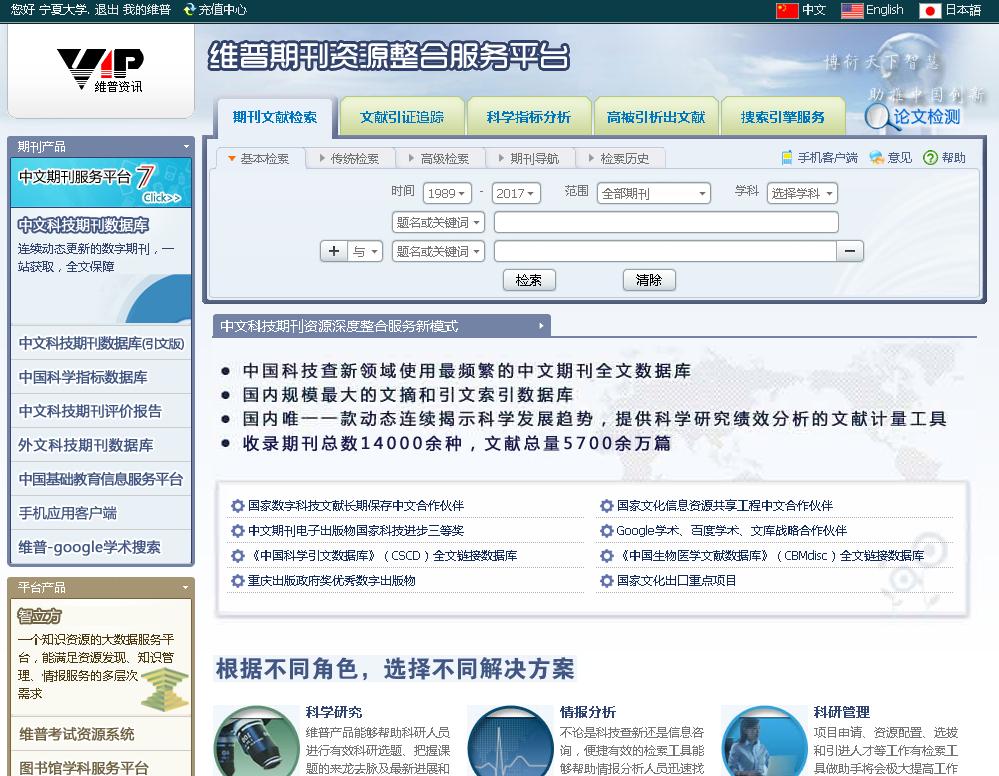Select the 期刊导航 sub-tab
999x776 pixels.
coord(529,159)
